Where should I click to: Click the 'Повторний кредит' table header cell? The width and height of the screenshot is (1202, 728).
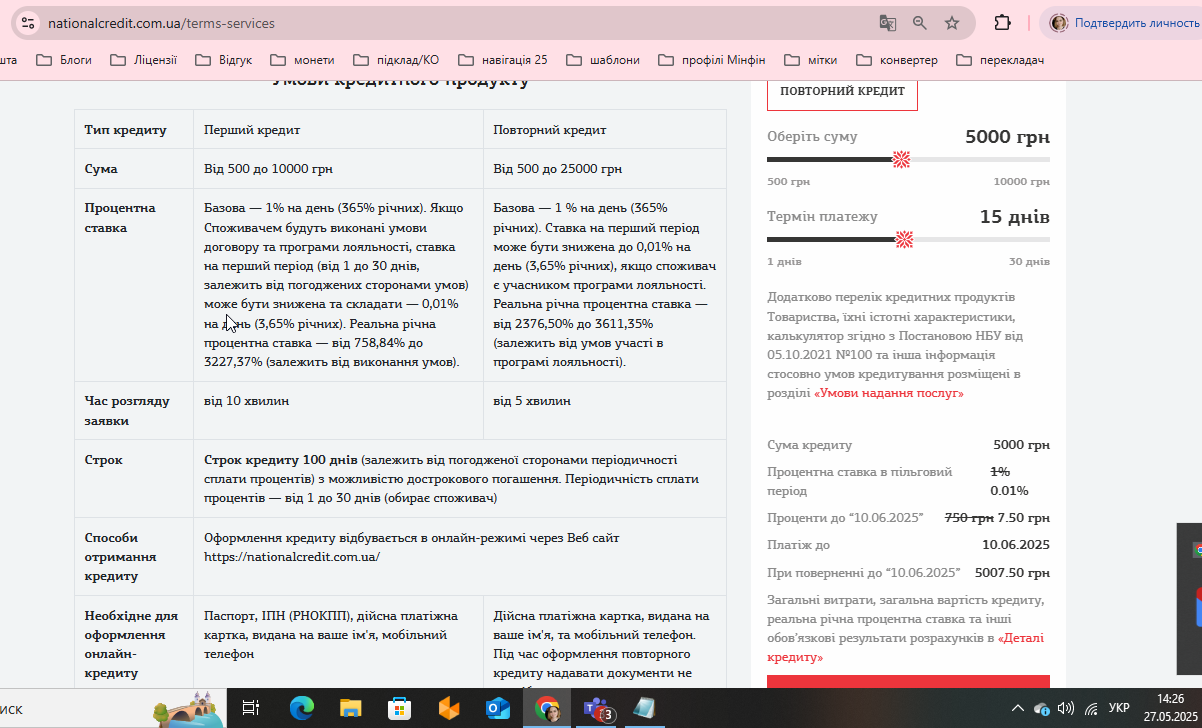604,130
